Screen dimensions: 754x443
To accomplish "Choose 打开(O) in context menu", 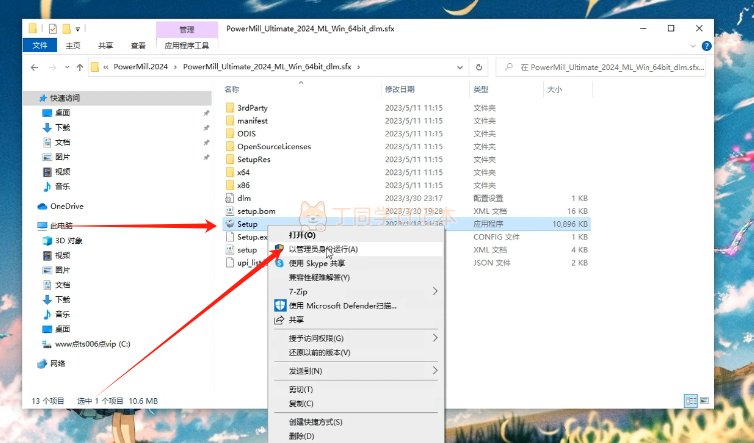I will pyautogui.click(x=302, y=235).
